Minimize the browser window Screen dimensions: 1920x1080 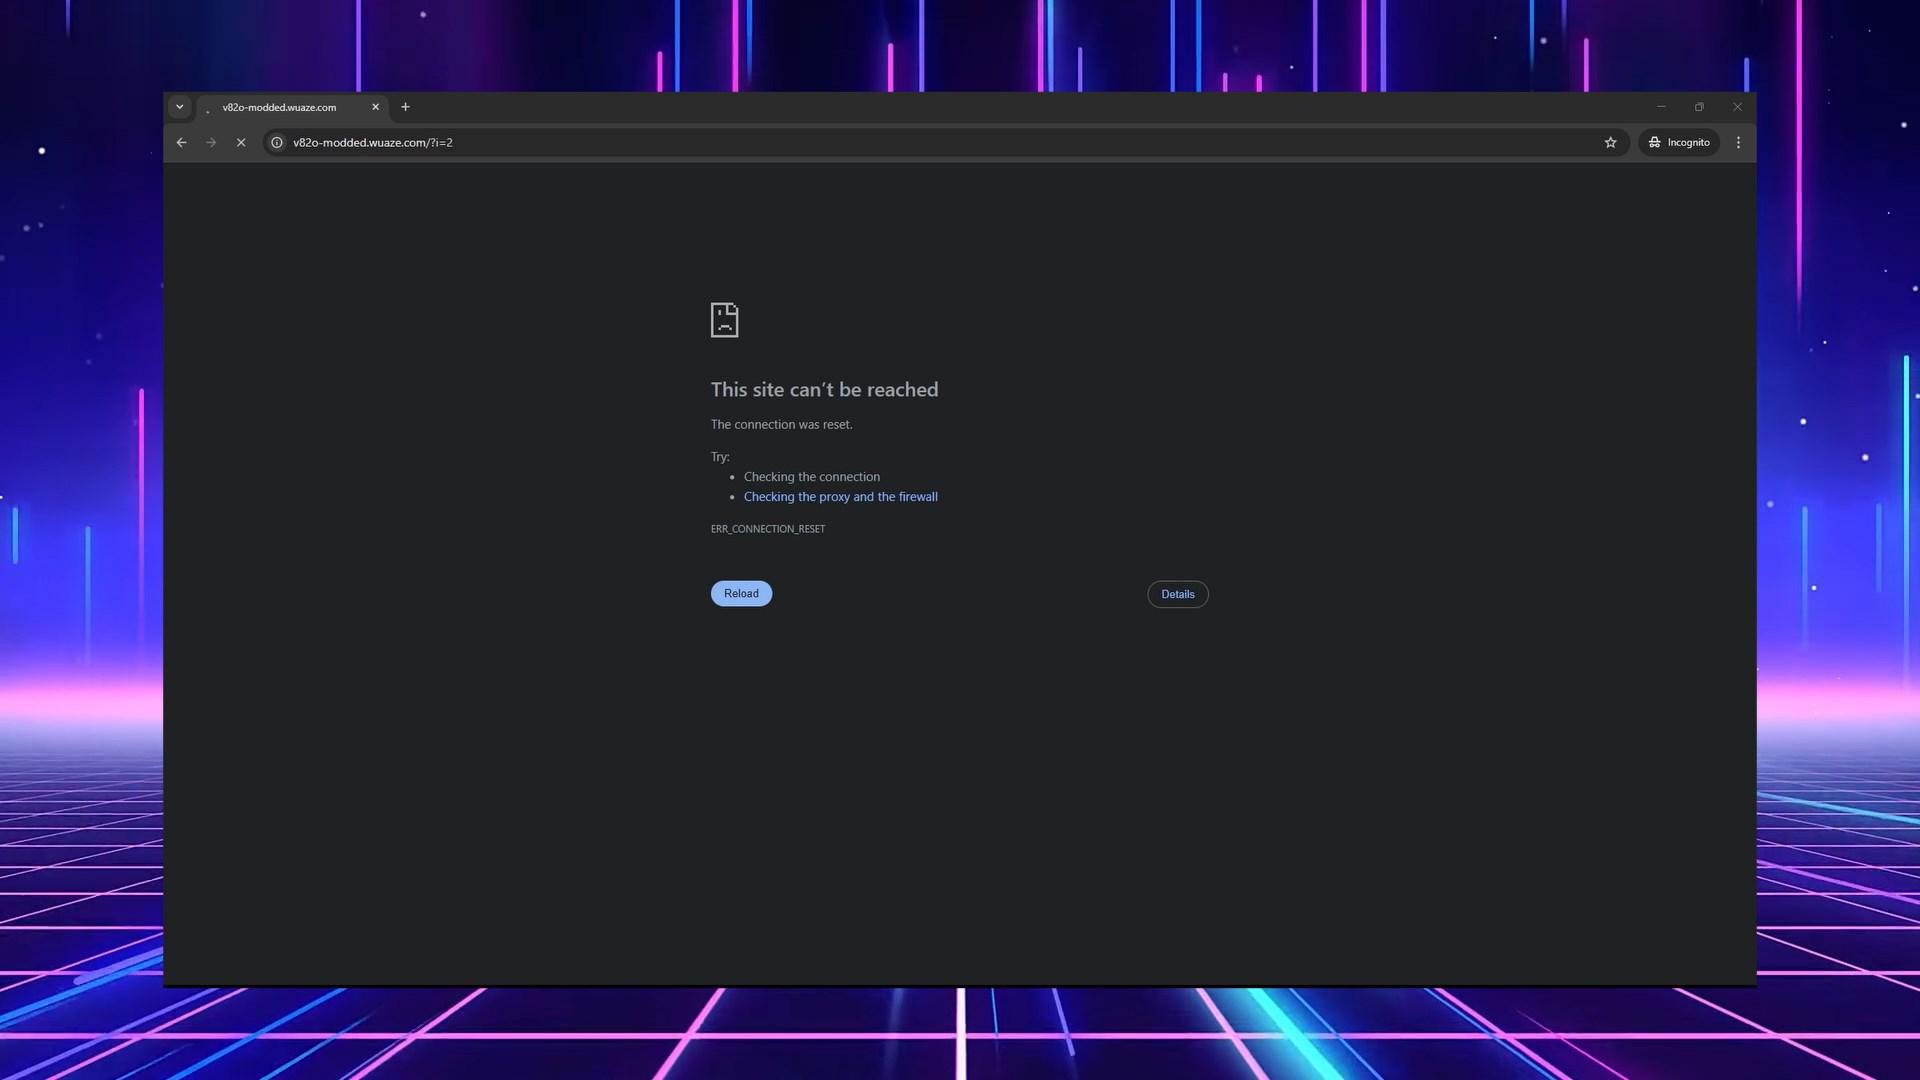coord(1661,107)
